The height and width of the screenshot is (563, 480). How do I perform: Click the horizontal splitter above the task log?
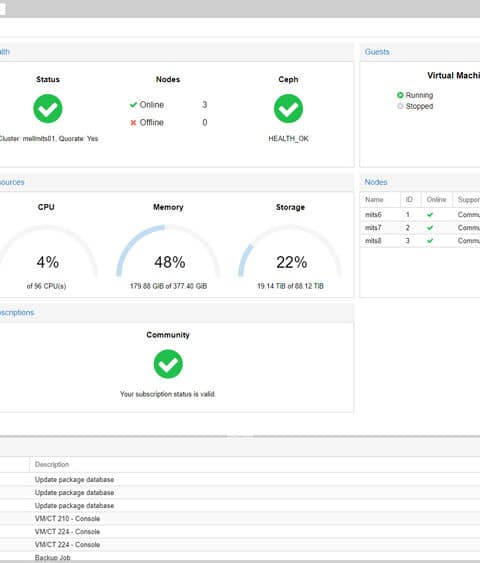click(x=240, y=436)
